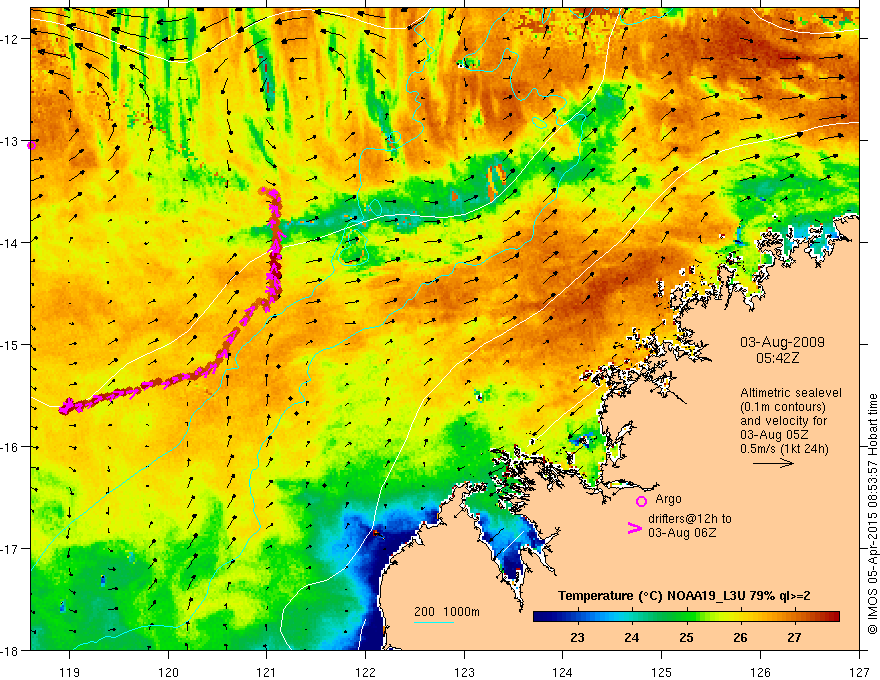Click the latitude axis label '-12'

(x=11, y=39)
